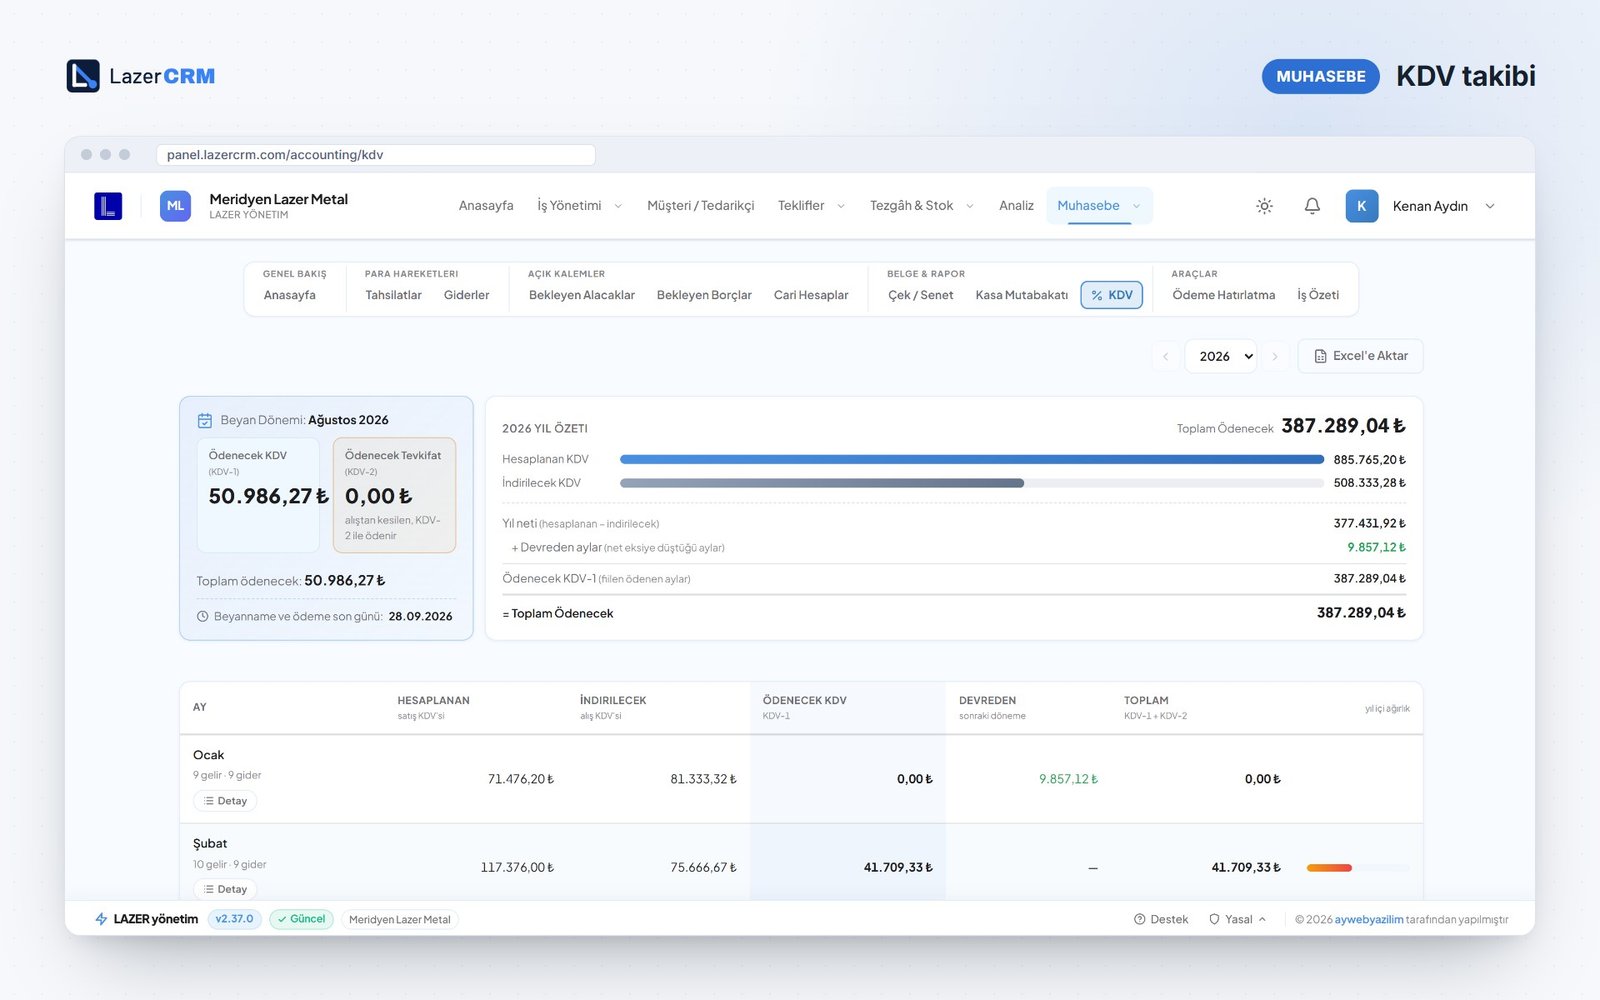Click the İndirilecek KDV progress bar
This screenshot has height=1000, width=1600.
pos(972,483)
